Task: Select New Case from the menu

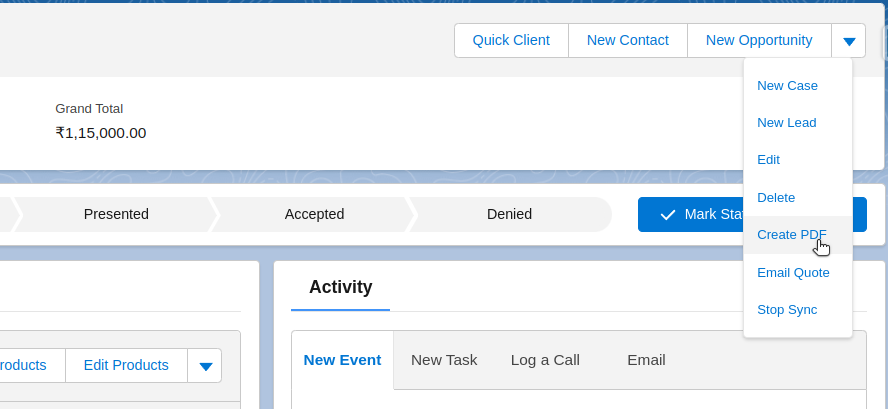Action: coord(787,86)
